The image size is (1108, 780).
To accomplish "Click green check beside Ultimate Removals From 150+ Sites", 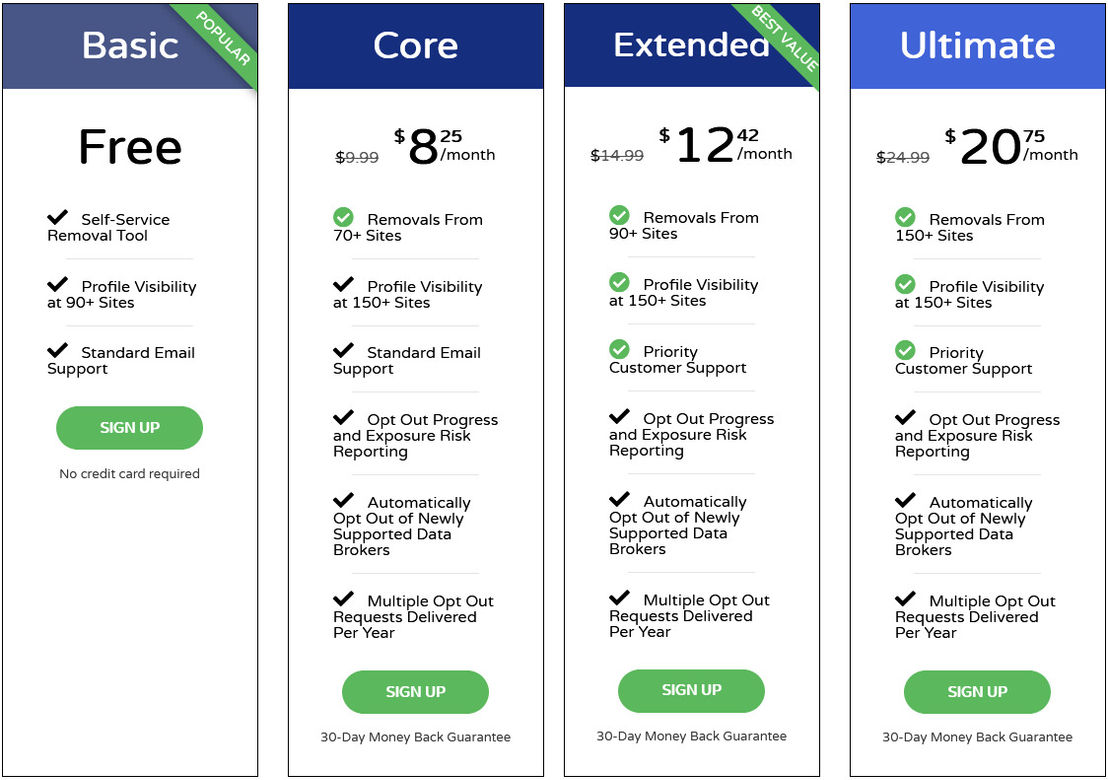I will point(905,217).
